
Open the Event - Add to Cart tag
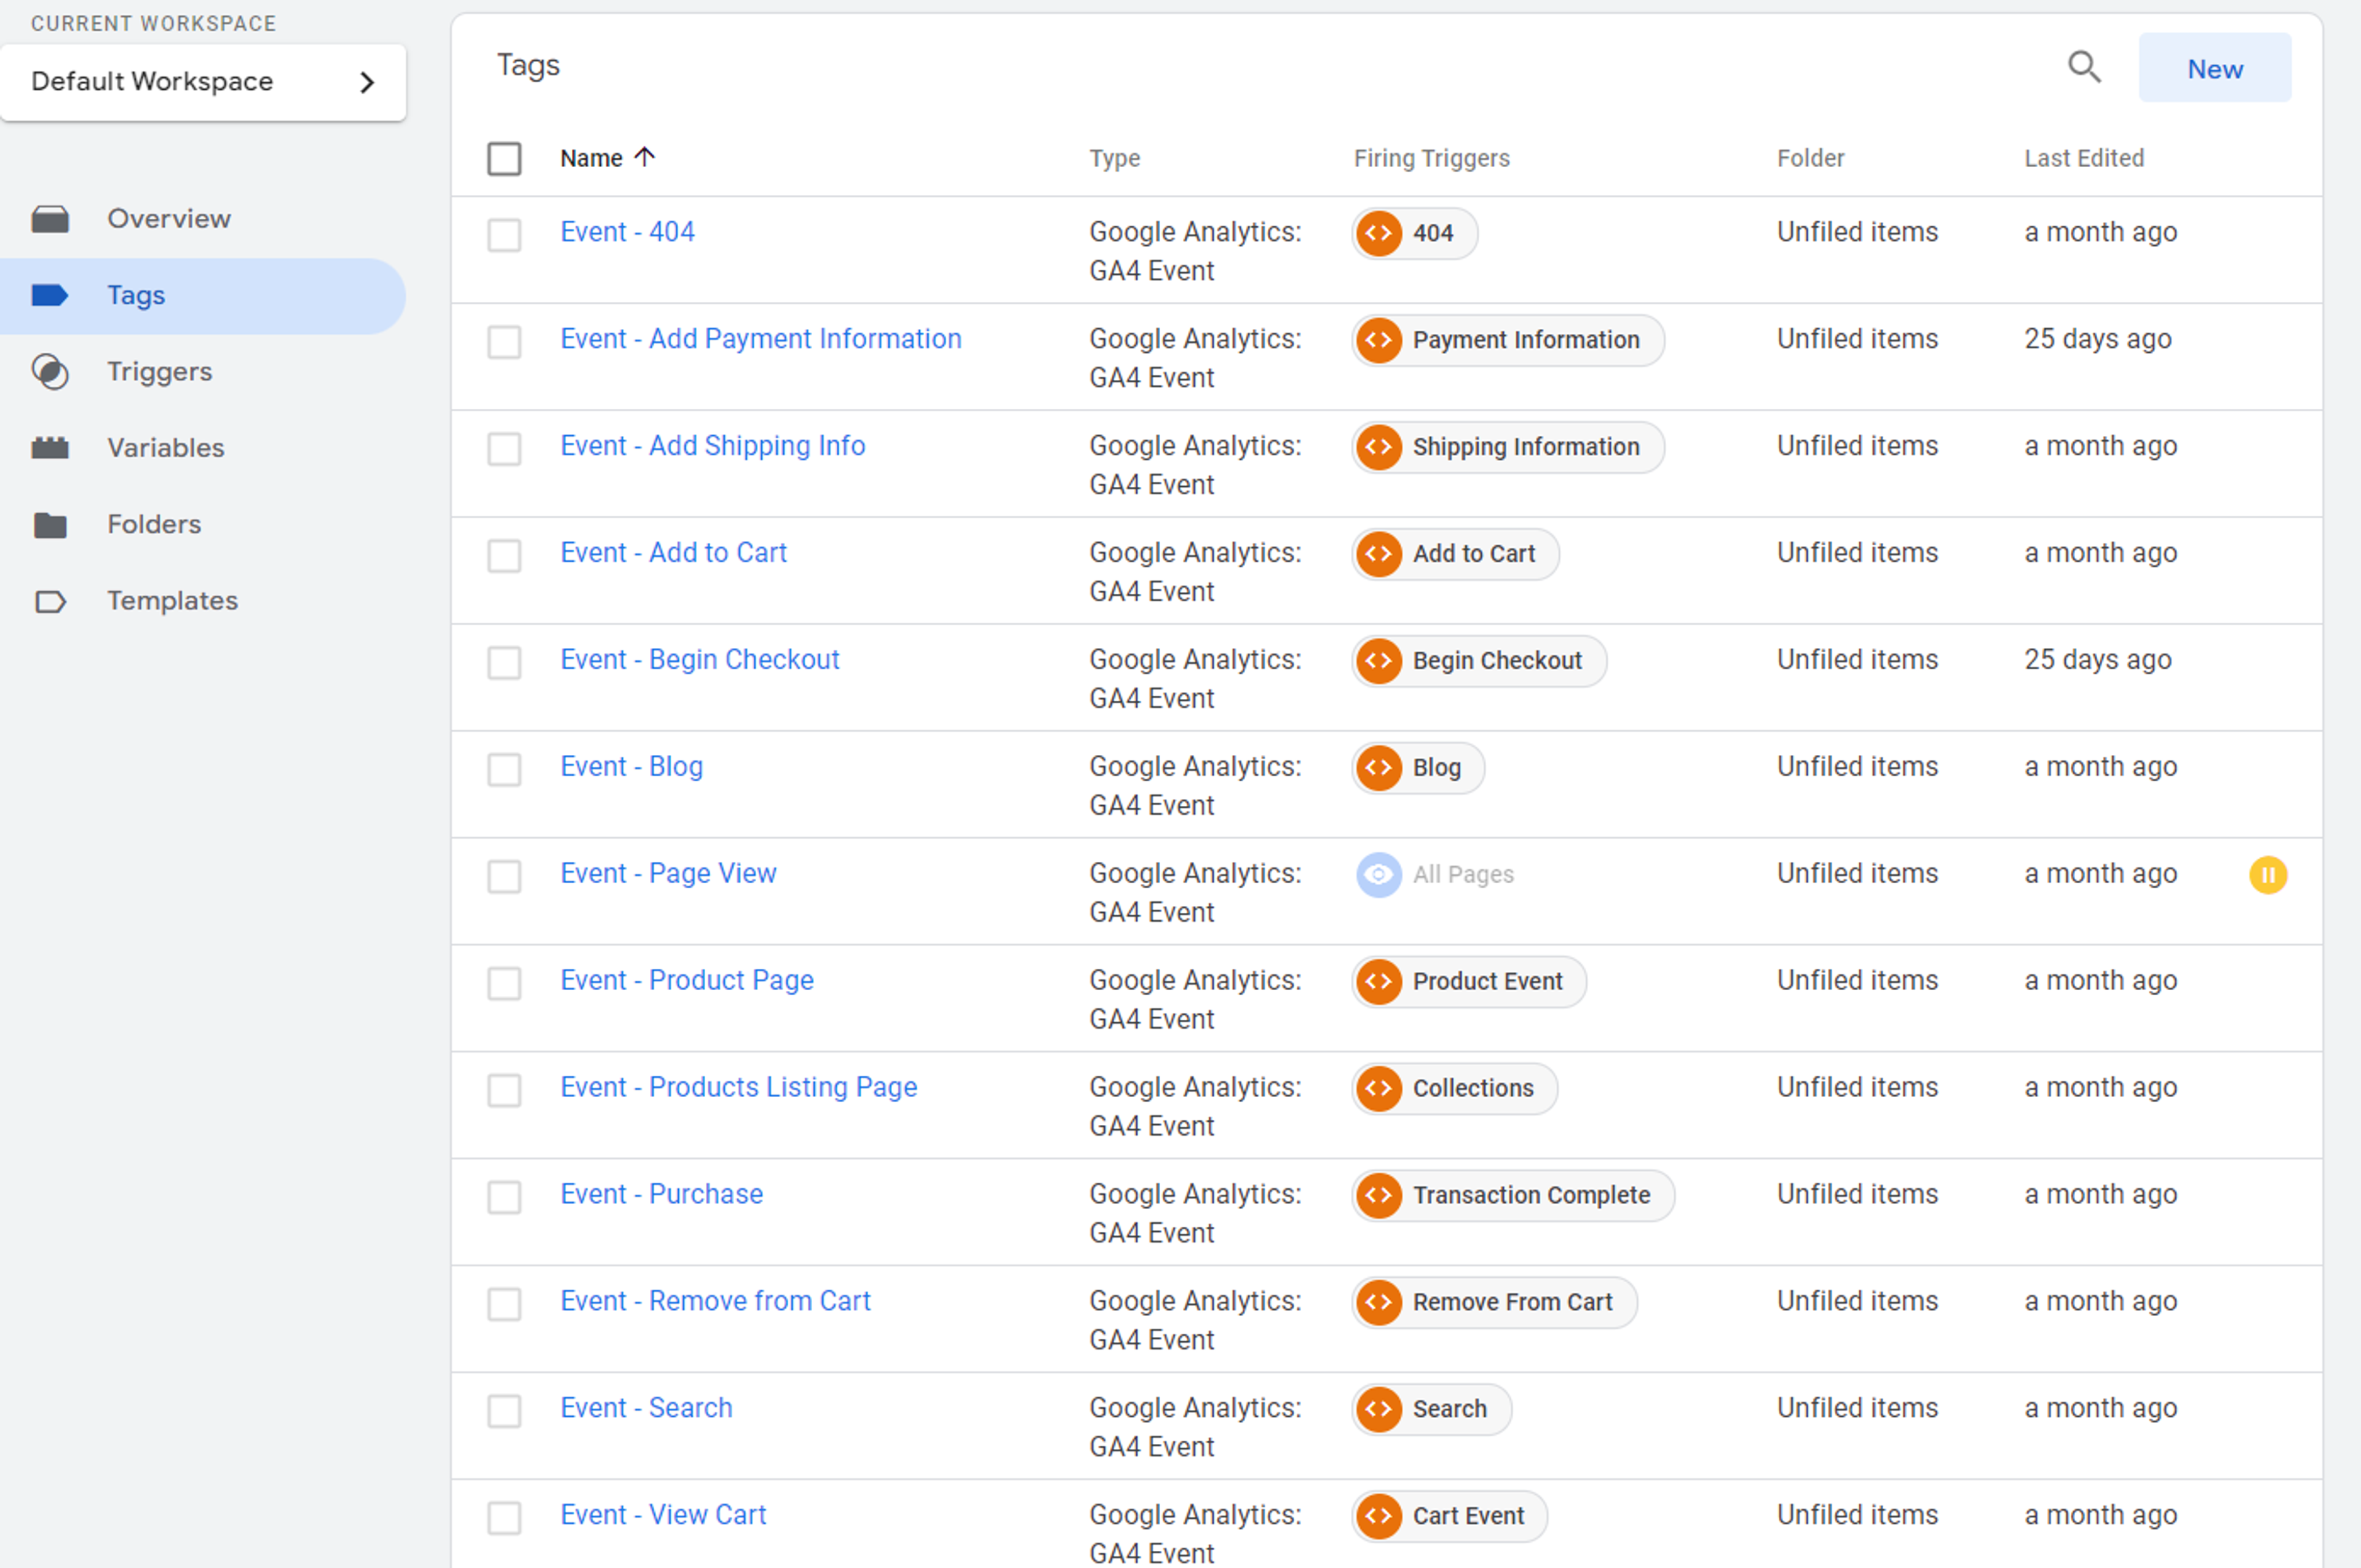(674, 553)
